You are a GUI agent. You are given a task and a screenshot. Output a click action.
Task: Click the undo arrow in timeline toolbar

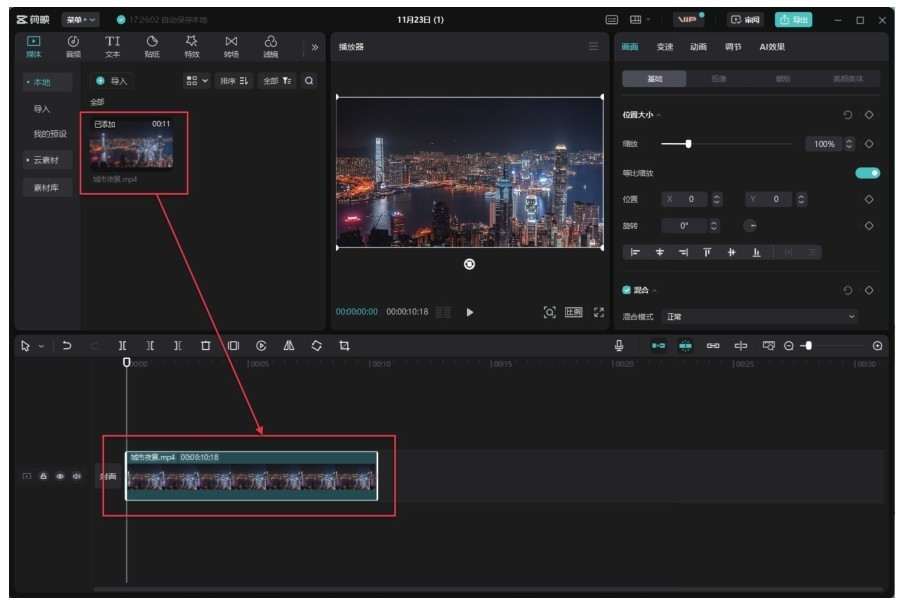(67, 346)
